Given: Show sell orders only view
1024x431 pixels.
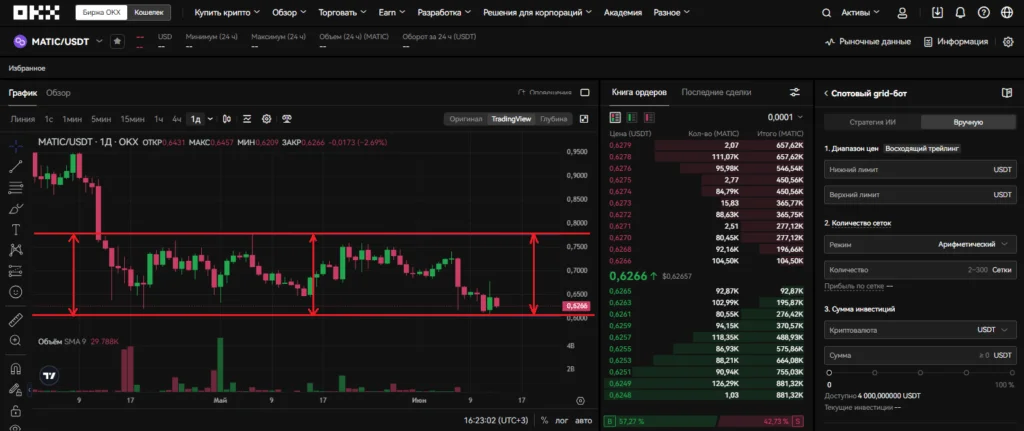Looking at the screenshot, I should 648,118.
